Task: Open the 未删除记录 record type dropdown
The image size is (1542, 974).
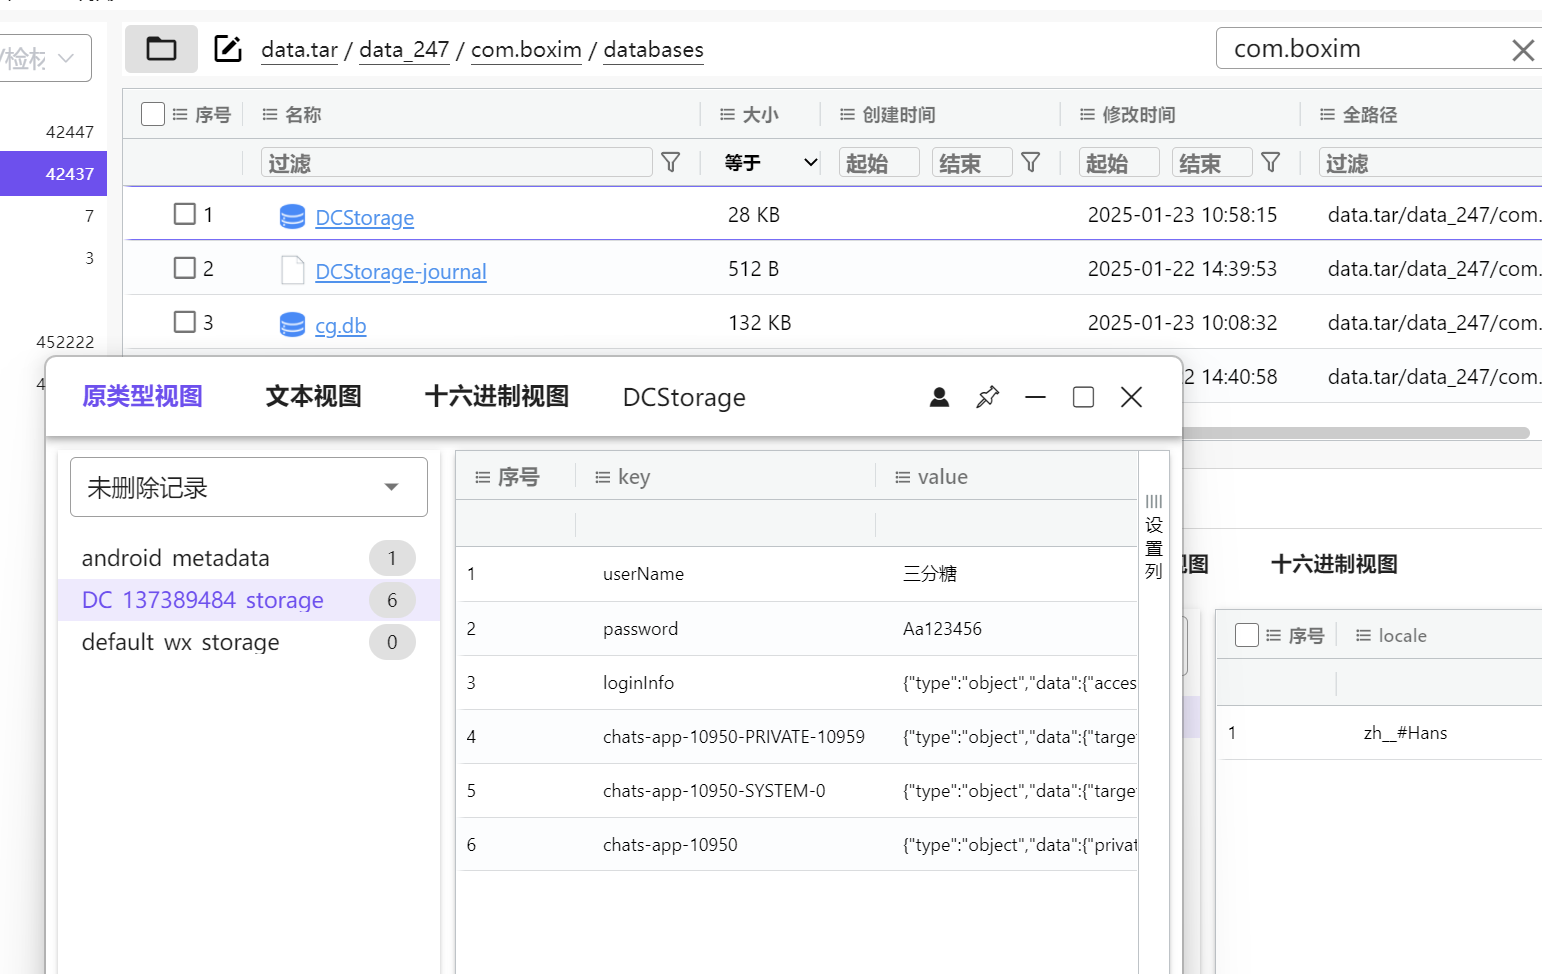Action: pos(249,487)
